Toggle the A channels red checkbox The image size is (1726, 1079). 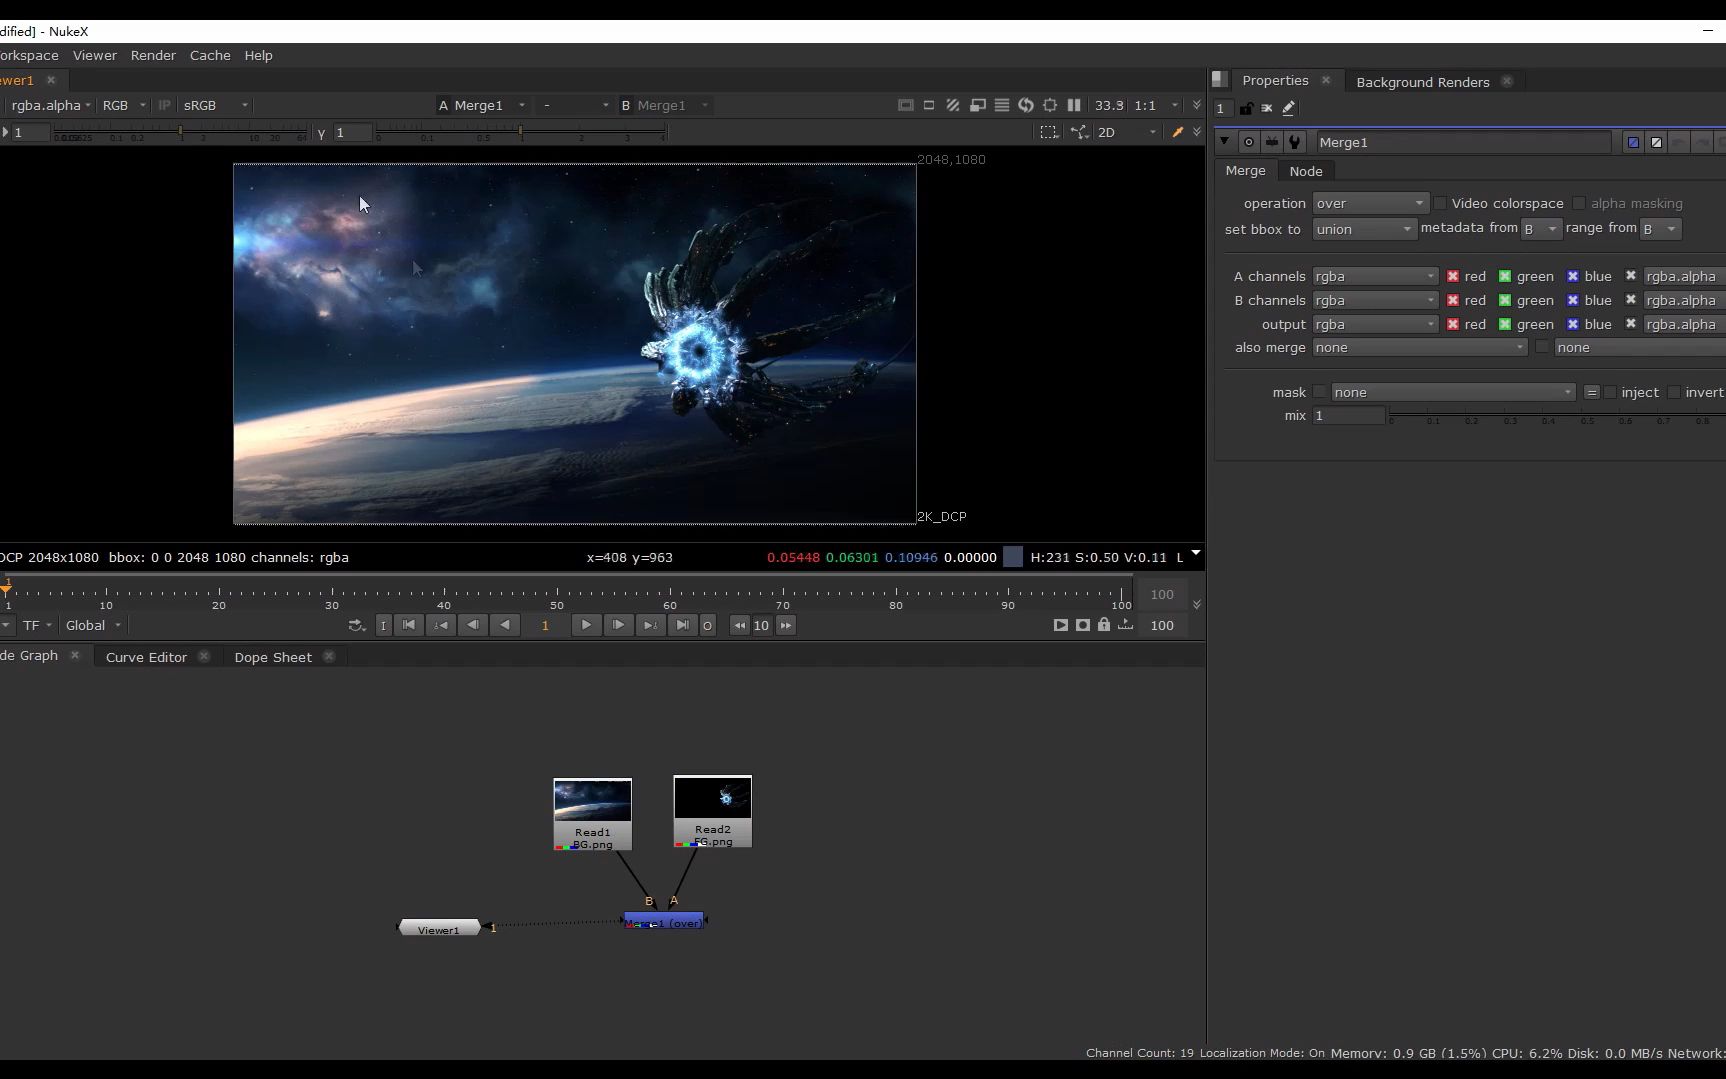point(1453,276)
